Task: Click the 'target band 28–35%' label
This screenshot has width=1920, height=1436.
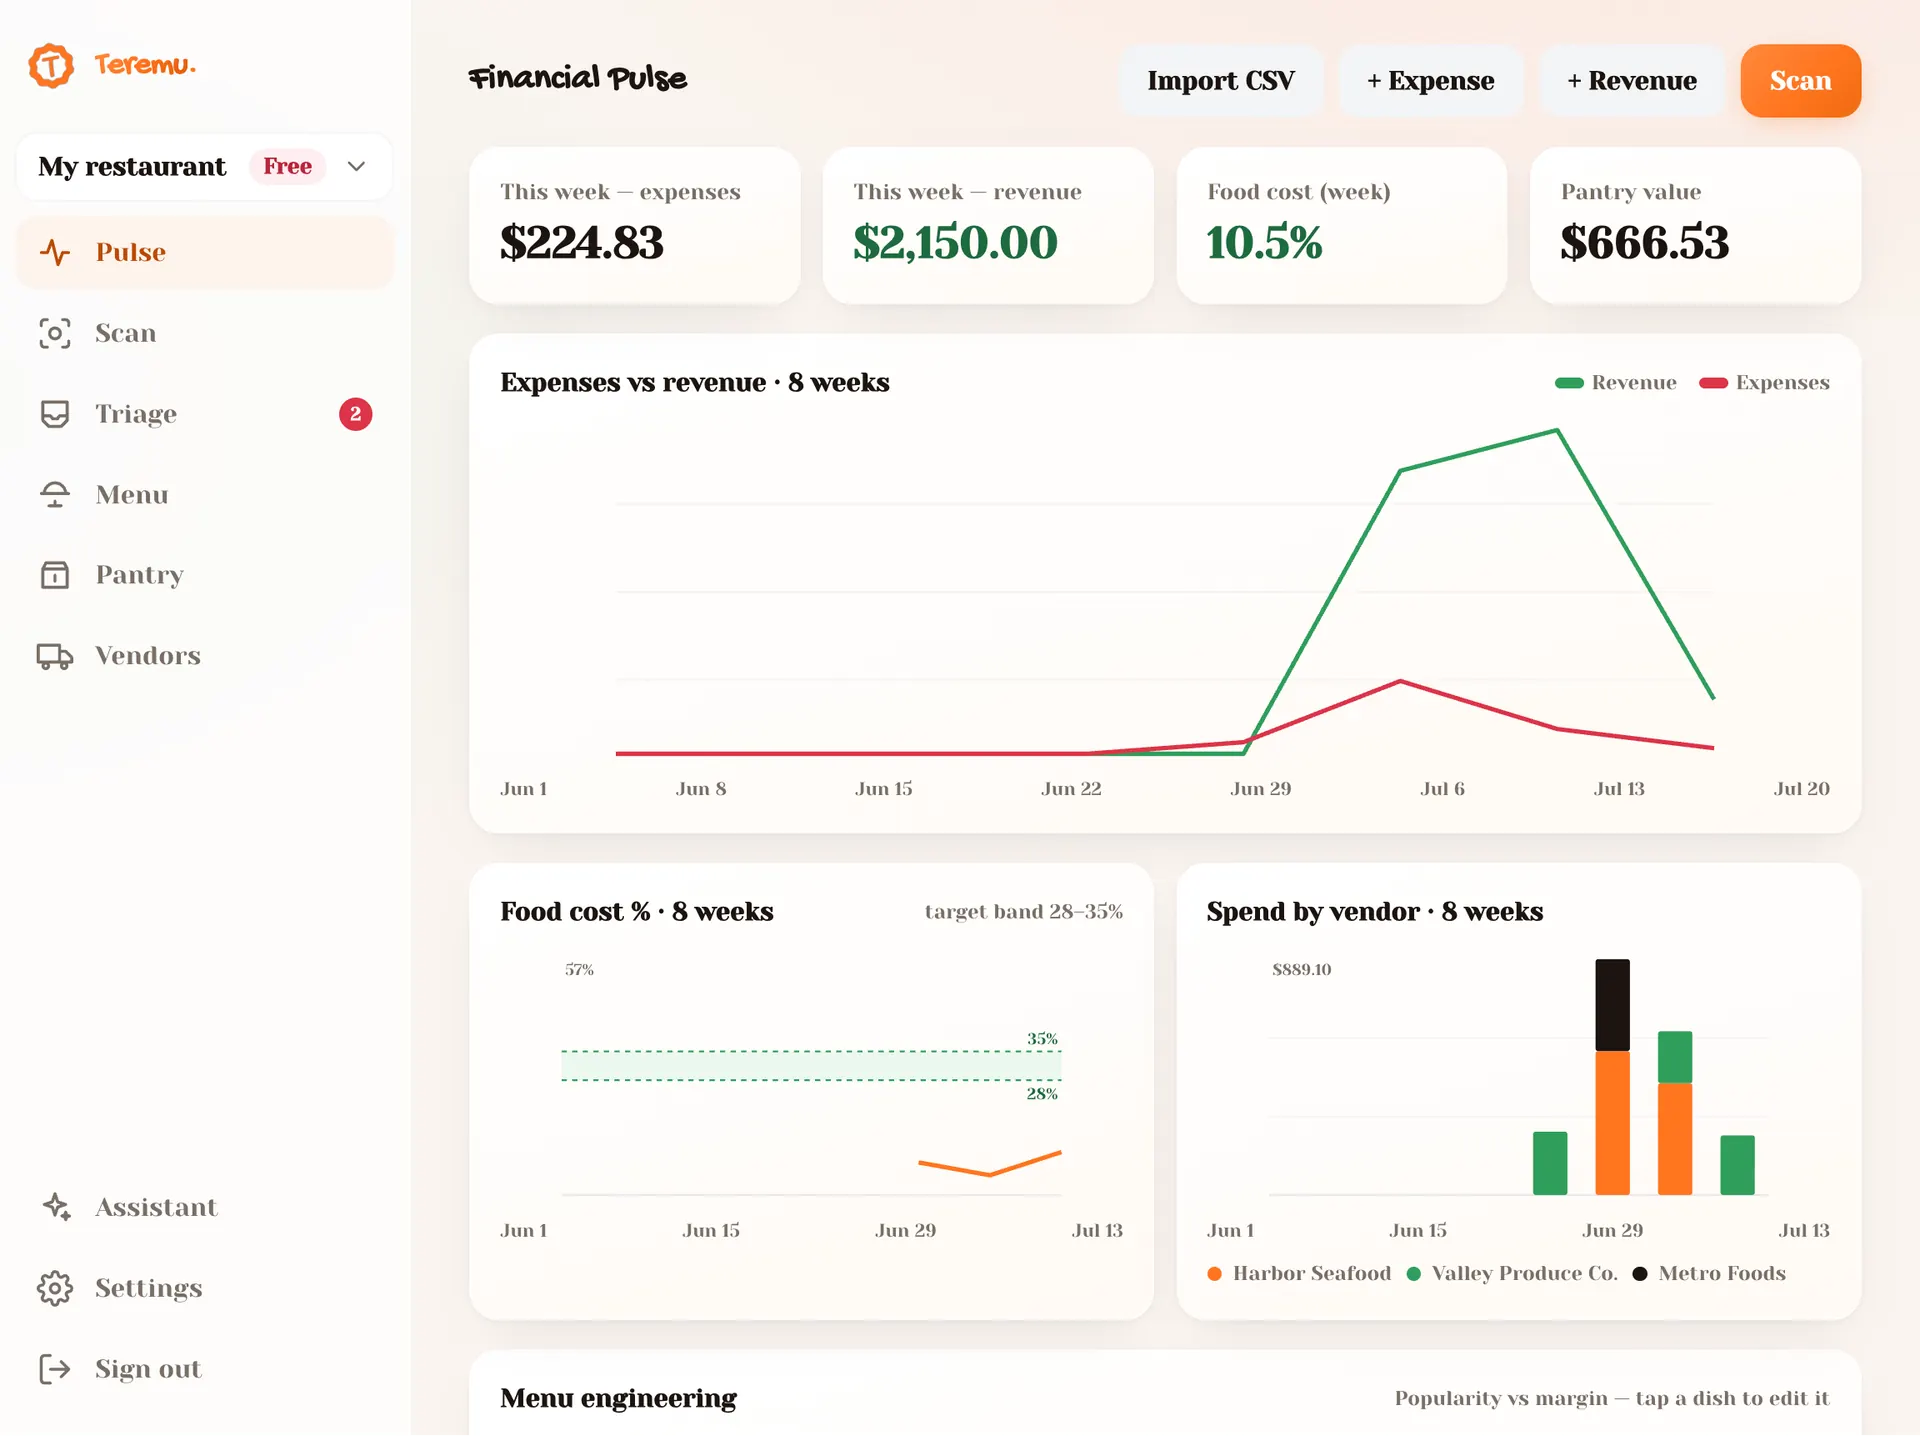Action: [1024, 912]
